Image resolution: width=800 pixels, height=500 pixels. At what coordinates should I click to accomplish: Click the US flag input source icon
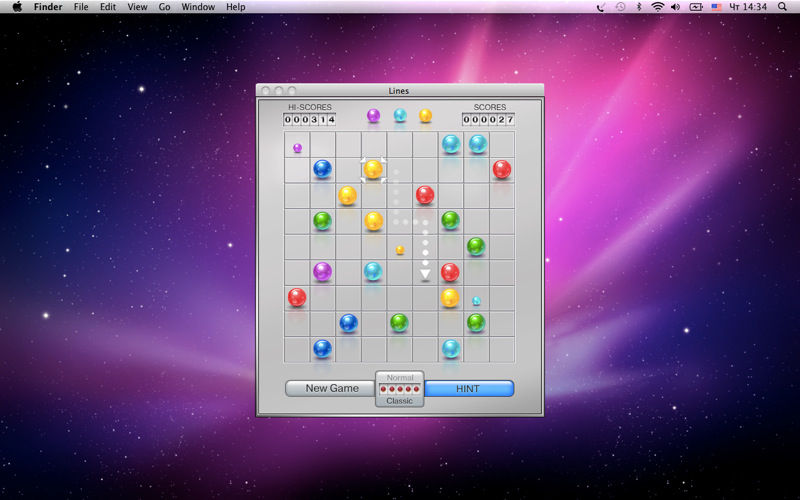[x=716, y=7]
